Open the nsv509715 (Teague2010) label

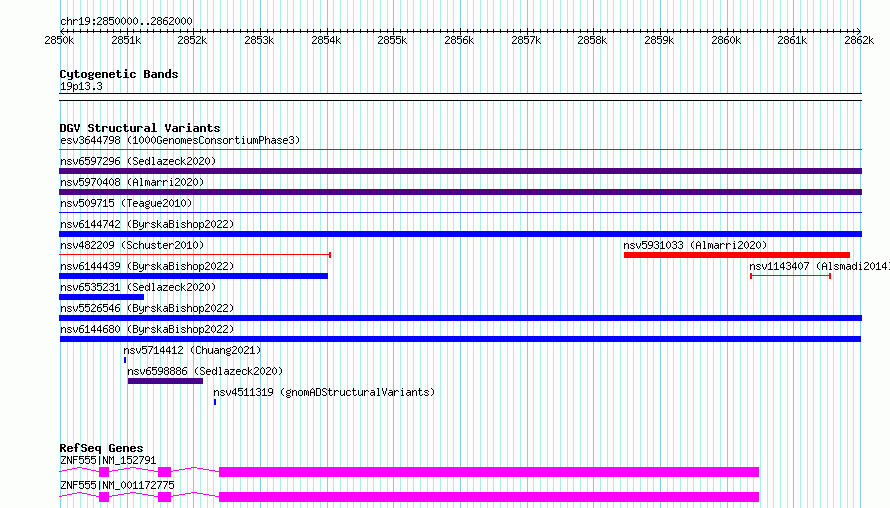126,203
